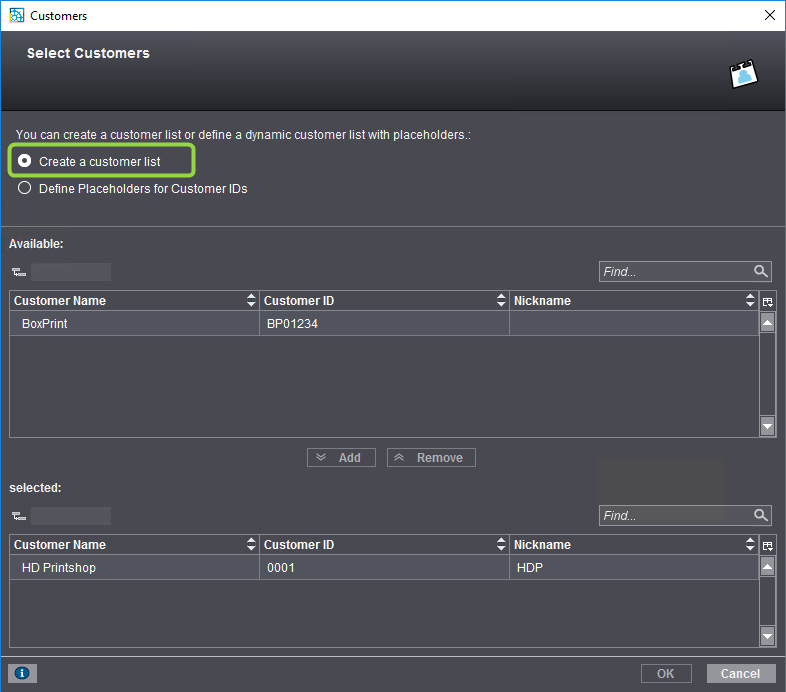Click the search magnifier in selected Find field
786x692 pixels.
(761, 515)
